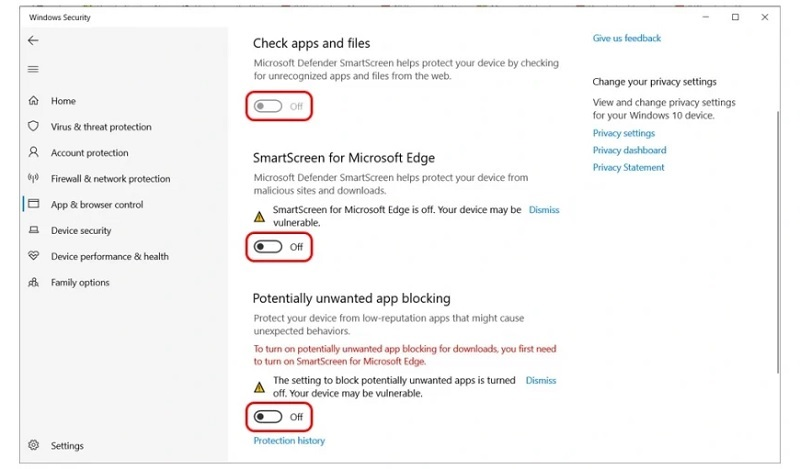
Task: Click the Device security icon
Action: [33, 231]
